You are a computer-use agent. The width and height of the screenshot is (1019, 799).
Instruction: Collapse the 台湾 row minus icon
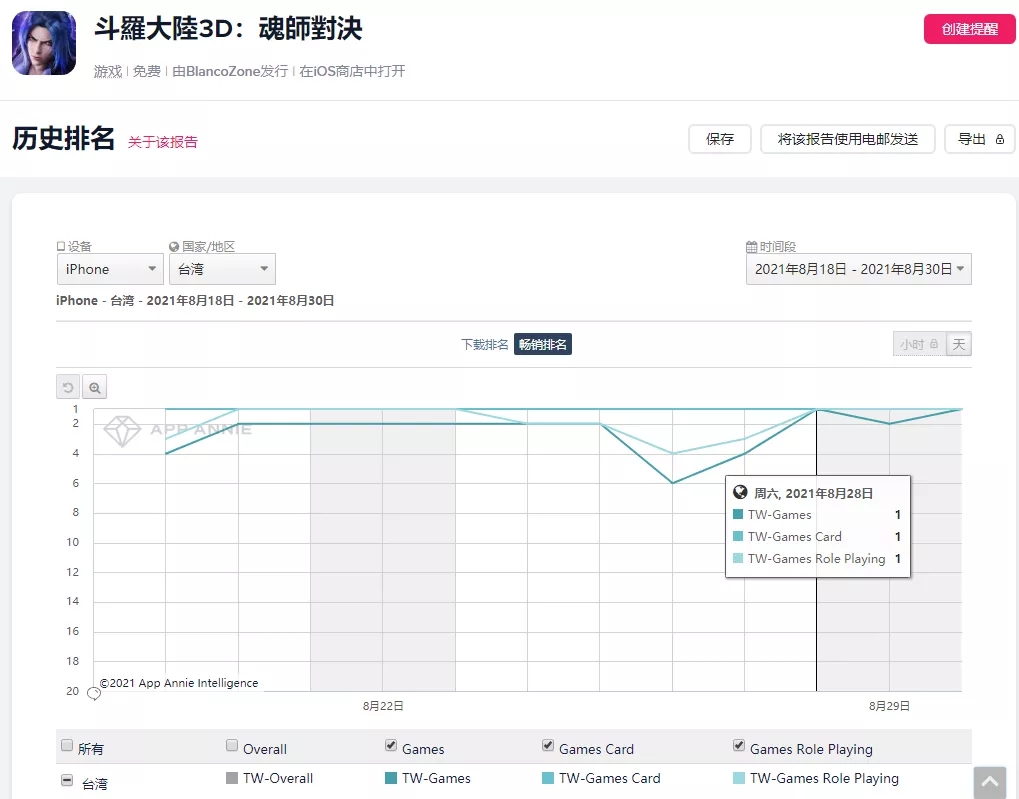tap(67, 780)
